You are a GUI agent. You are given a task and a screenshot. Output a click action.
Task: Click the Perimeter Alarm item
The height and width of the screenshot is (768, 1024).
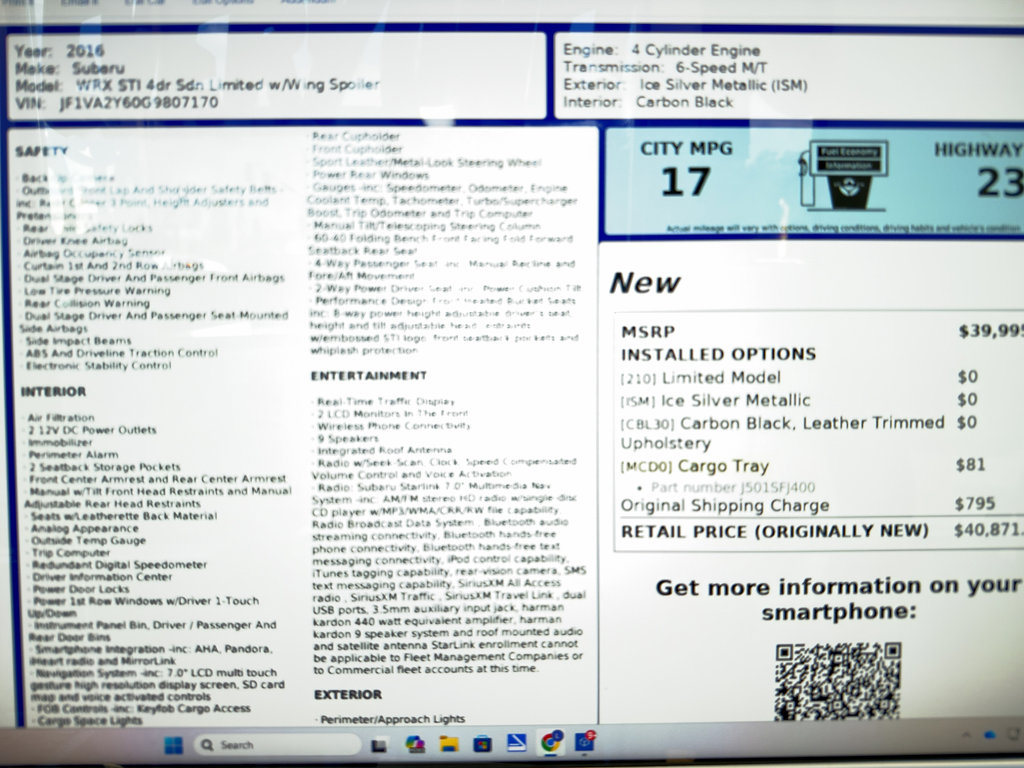73,455
